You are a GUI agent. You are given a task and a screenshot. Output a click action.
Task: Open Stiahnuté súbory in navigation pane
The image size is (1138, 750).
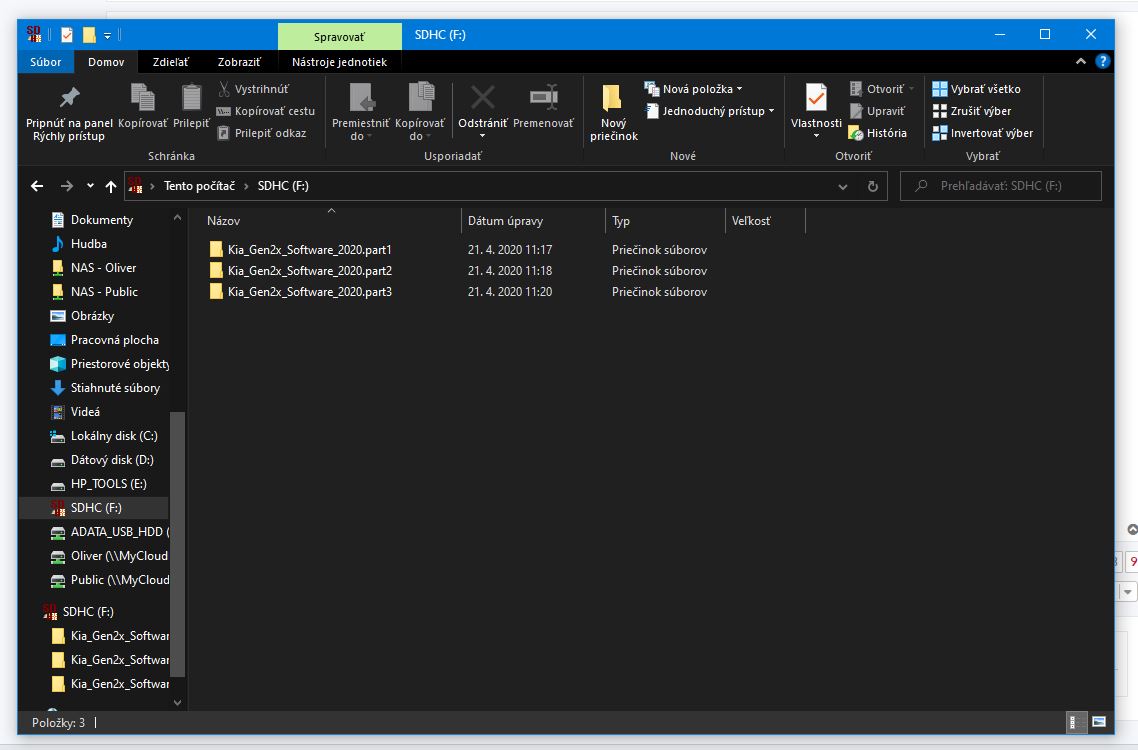click(105, 388)
